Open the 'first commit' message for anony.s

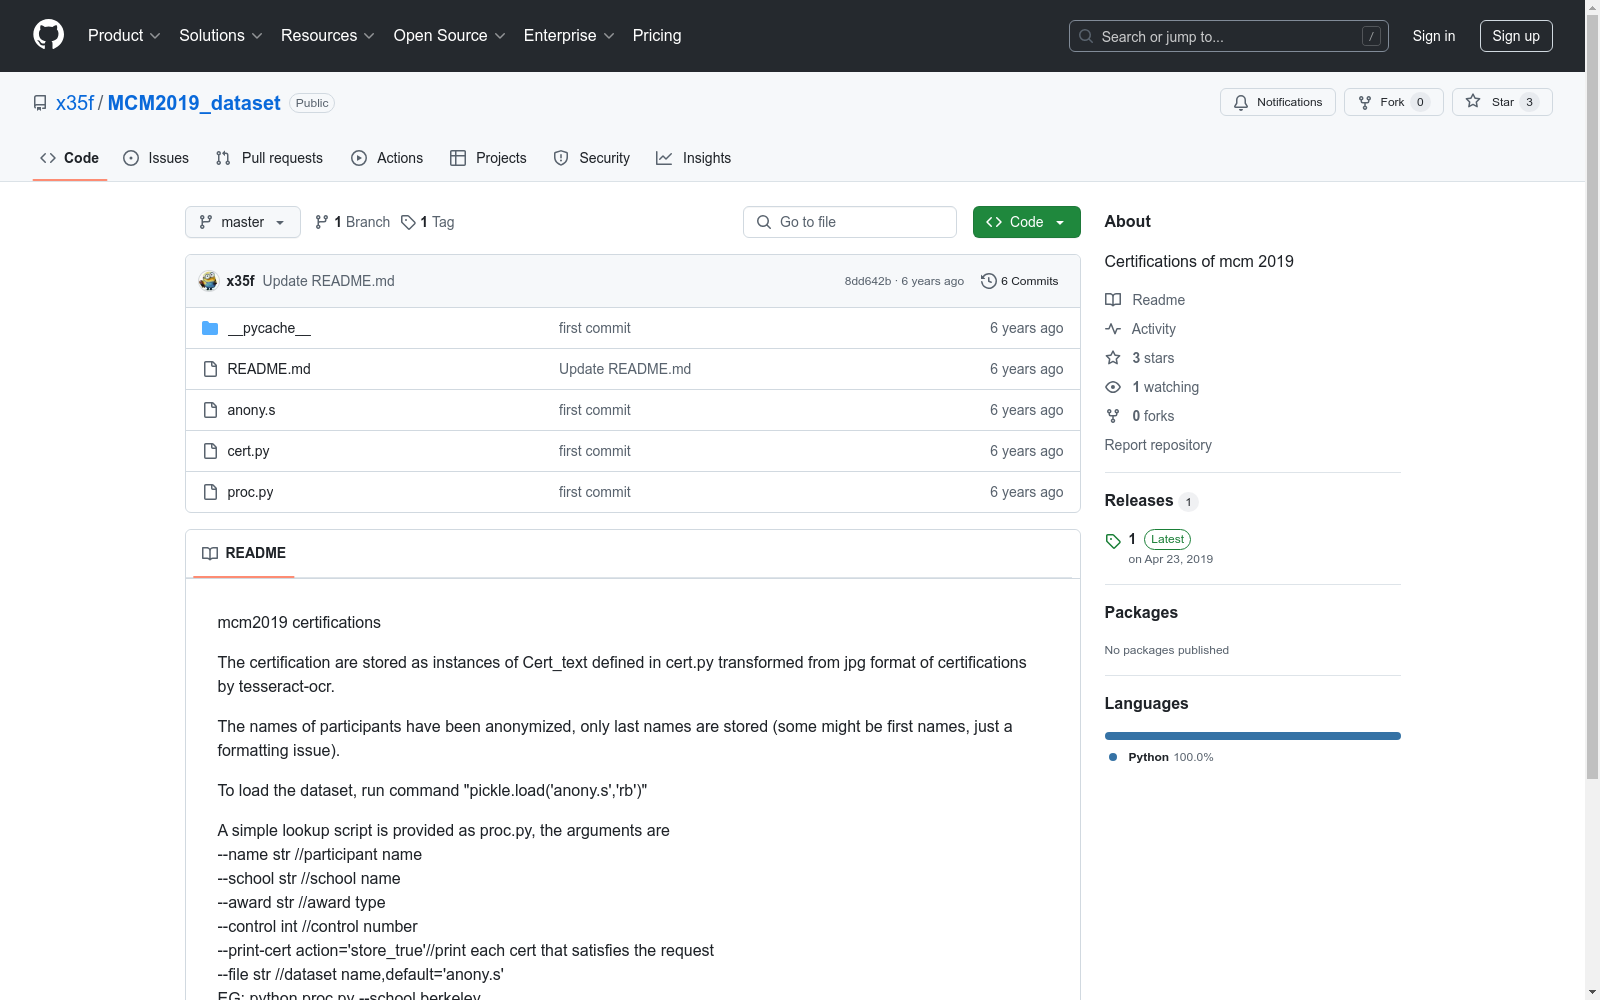595,410
